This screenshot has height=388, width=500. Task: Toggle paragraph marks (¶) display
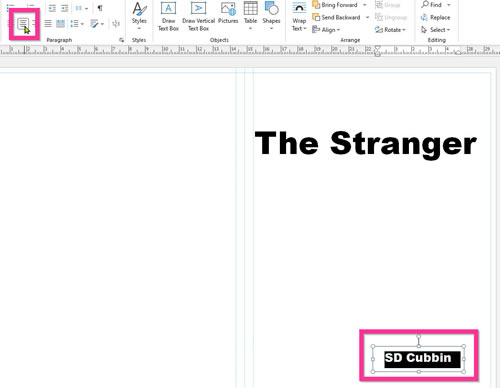(100, 8)
